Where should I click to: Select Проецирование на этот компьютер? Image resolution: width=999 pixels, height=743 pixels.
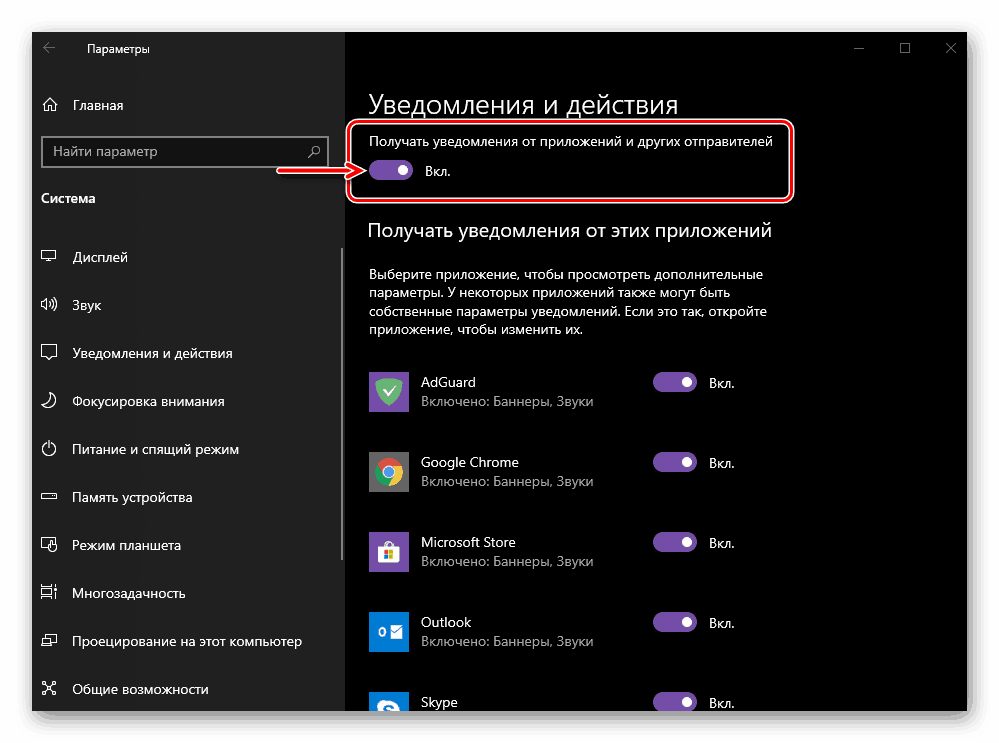tap(187, 641)
